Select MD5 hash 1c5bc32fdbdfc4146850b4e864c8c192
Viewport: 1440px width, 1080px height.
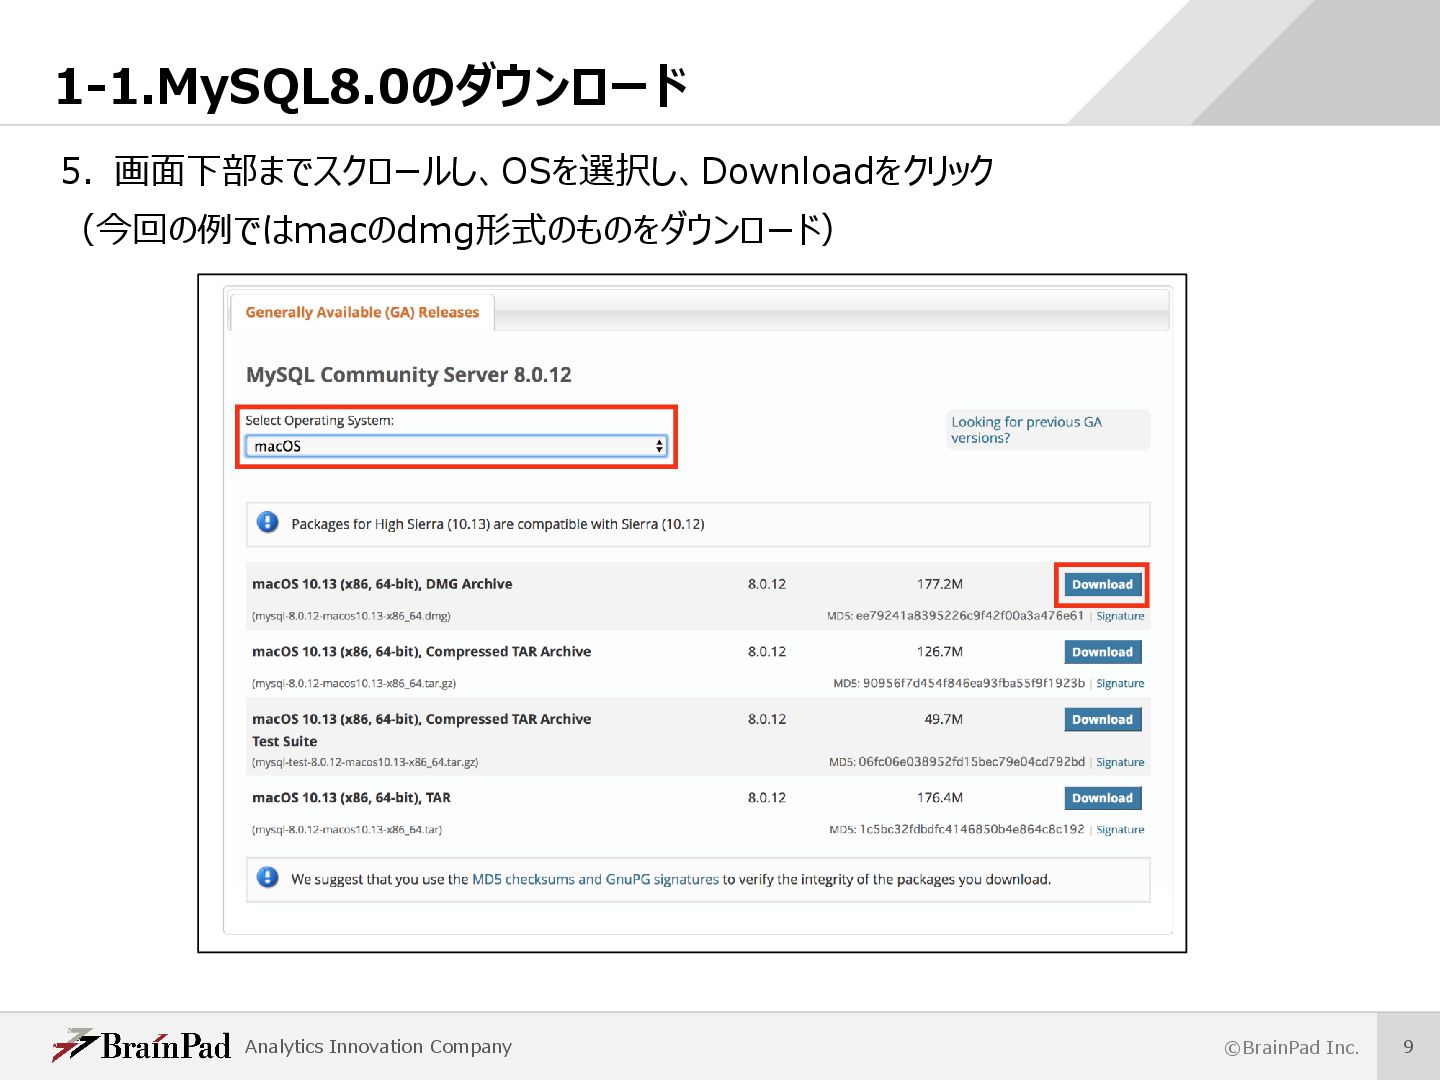click(971, 829)
